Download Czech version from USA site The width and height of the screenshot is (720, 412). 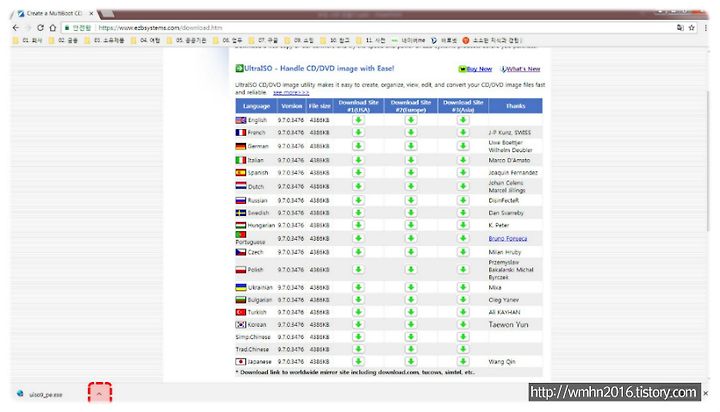click(x=359, y=252)
